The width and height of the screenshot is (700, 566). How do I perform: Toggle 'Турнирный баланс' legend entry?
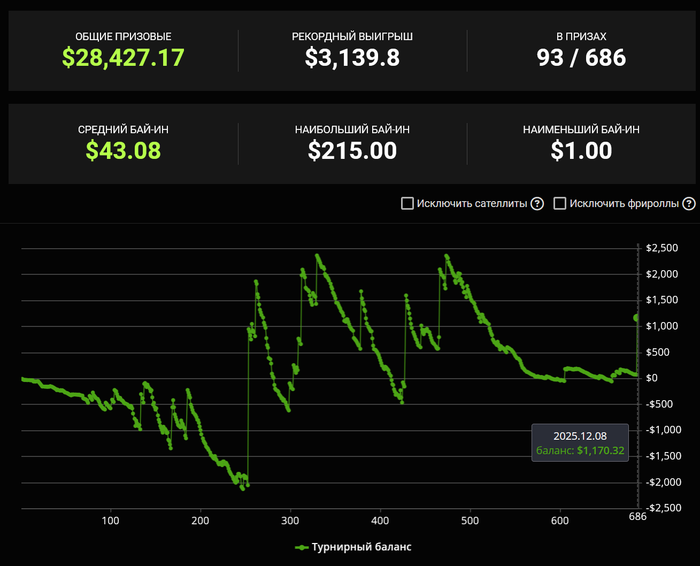(x=353, y=547)
